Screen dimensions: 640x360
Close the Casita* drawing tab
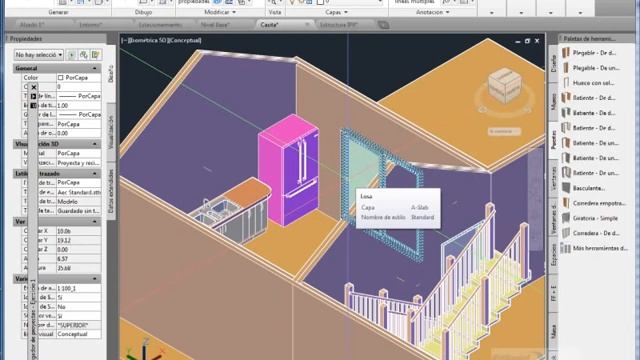pos(307,25)
